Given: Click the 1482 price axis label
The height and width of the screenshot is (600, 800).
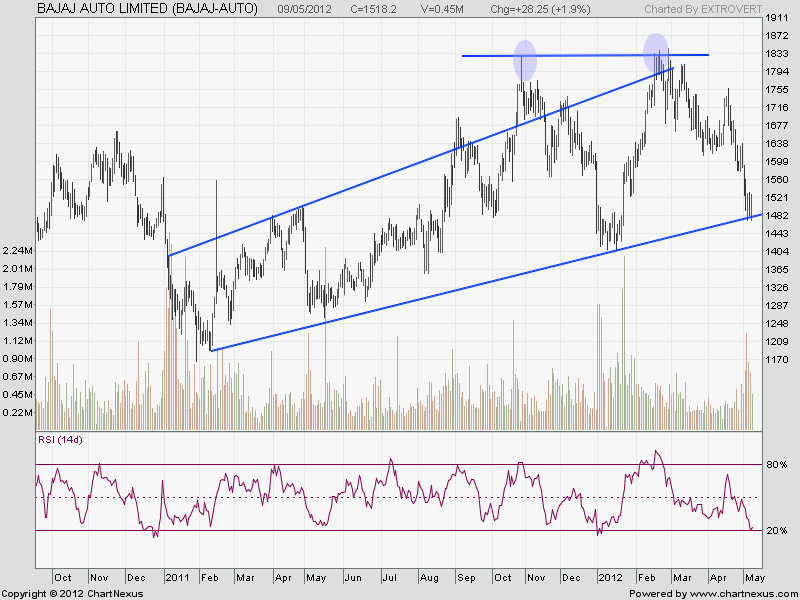Looking at the screenshot, I should (x=776, y=215).
